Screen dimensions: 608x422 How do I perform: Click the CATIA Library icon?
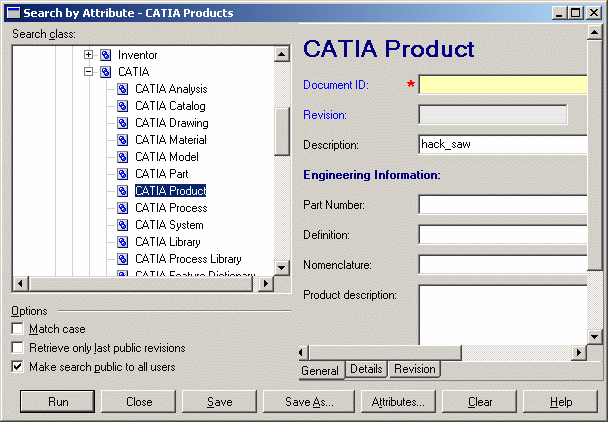[x=123, y=242]
